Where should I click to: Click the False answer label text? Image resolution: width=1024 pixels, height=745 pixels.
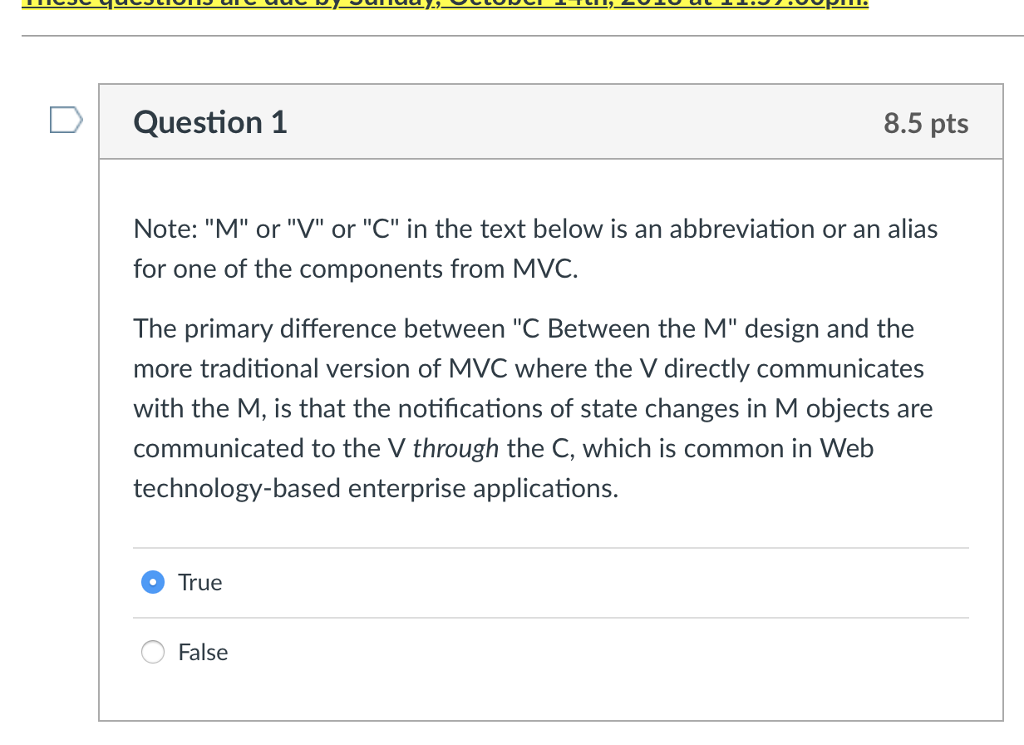click(x=203, y=651)
